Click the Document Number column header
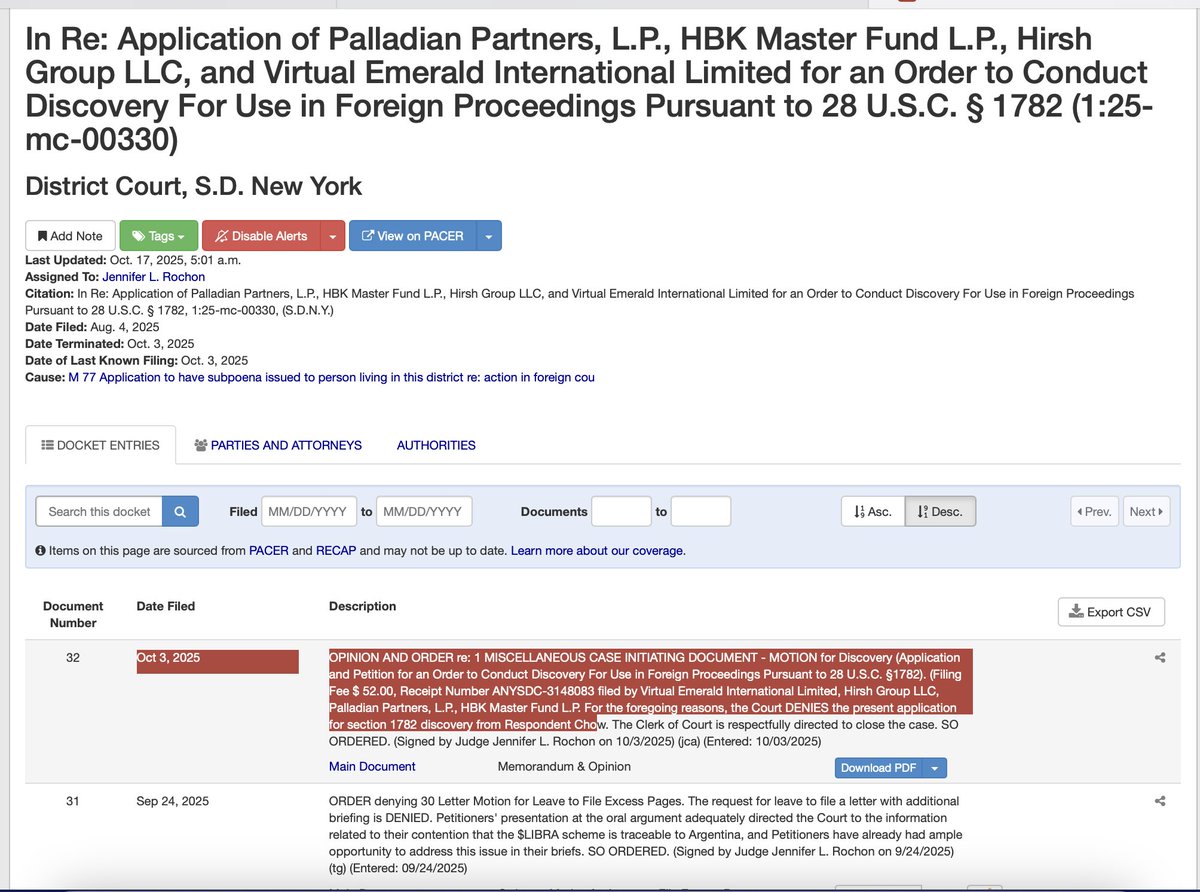 point(73,614)
